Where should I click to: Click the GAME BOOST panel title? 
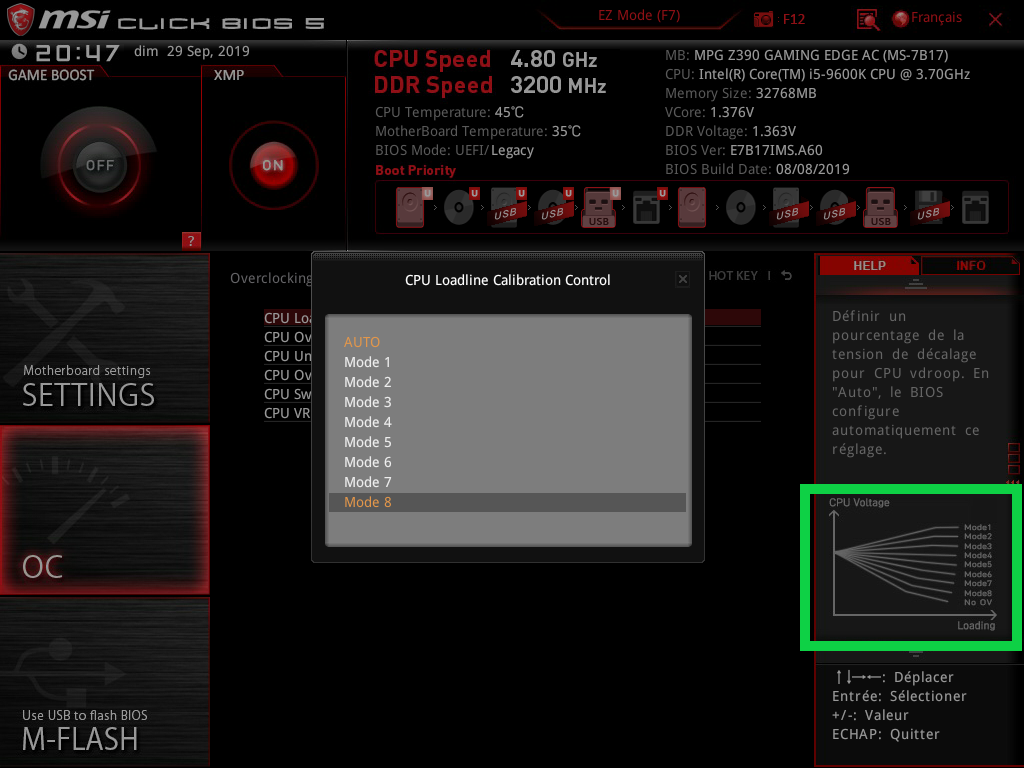coord(51,75)
